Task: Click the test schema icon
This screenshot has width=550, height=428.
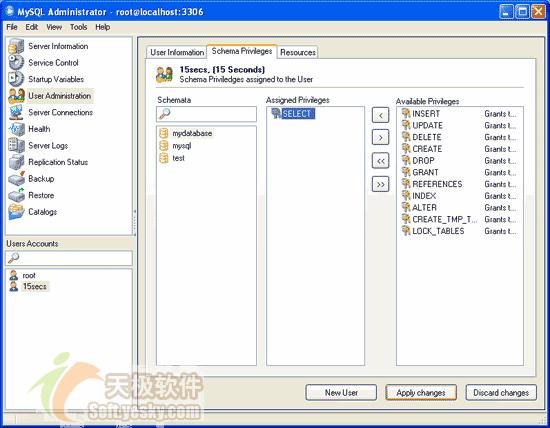Action: pyautogui.click(x=163, y=158)
